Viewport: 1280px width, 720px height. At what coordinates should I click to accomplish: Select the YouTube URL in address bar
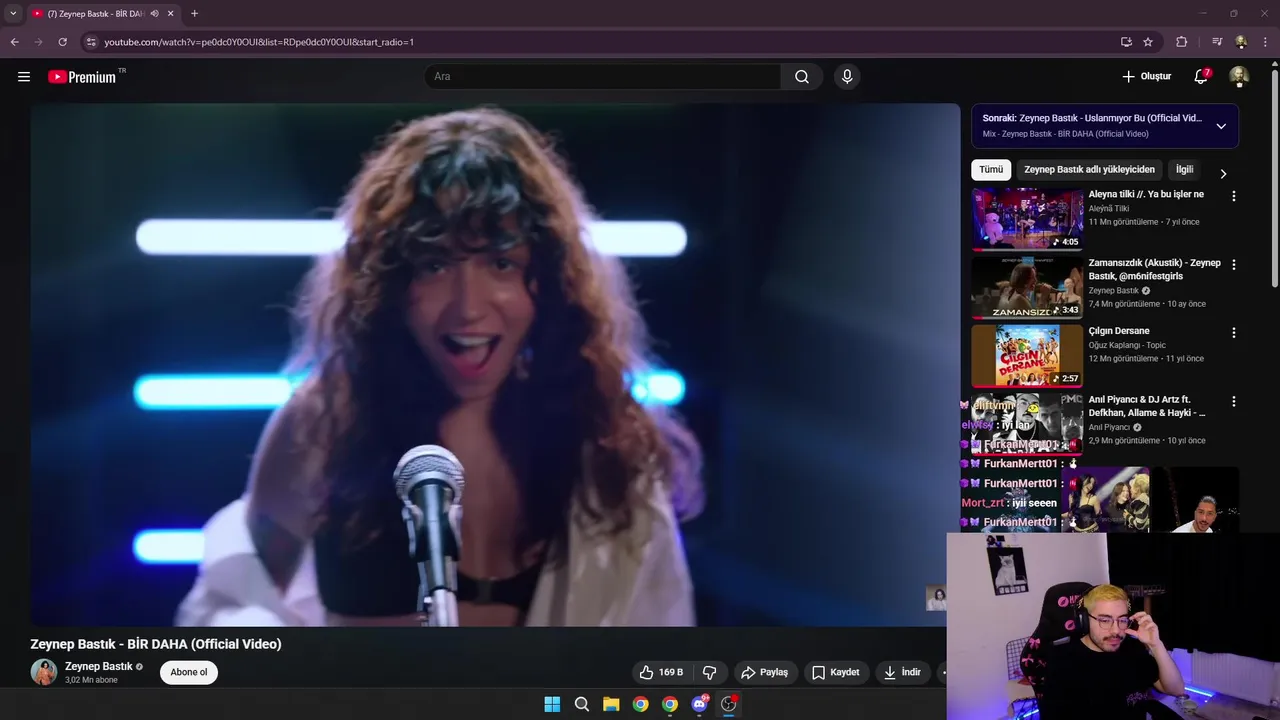259,42
